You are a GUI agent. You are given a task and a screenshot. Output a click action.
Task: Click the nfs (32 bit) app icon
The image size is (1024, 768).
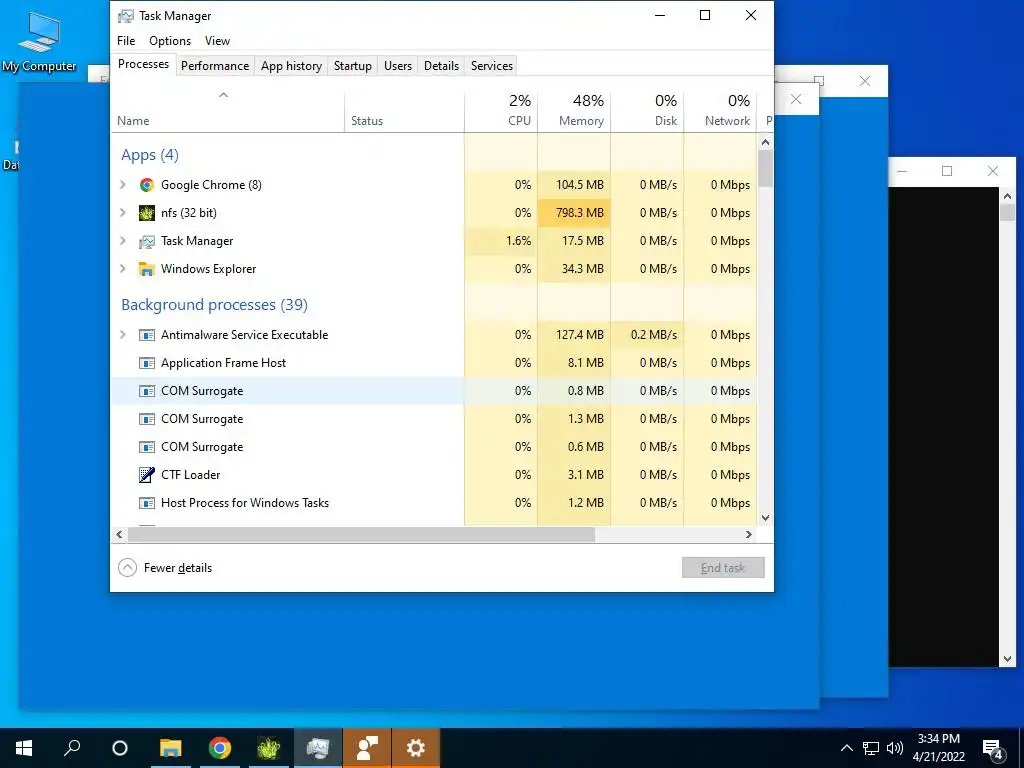(x=147, y=213)
